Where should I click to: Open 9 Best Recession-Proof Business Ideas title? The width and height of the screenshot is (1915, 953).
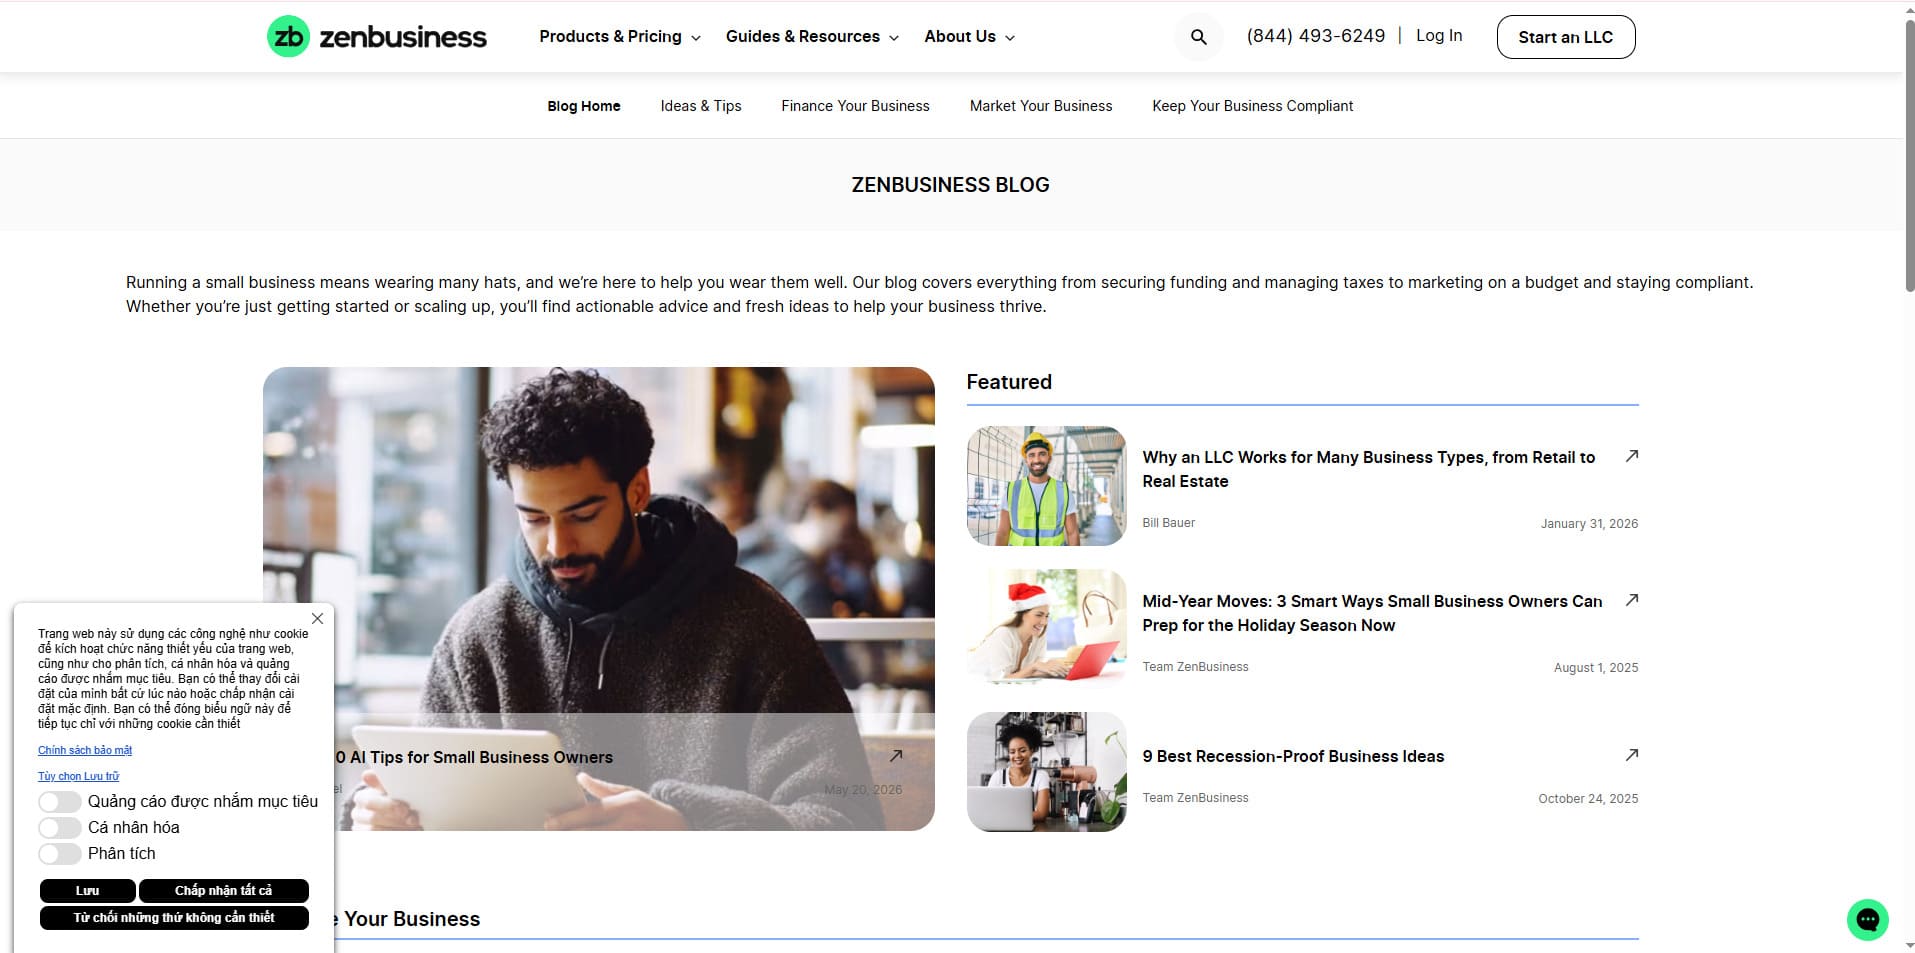point(1293,756)
